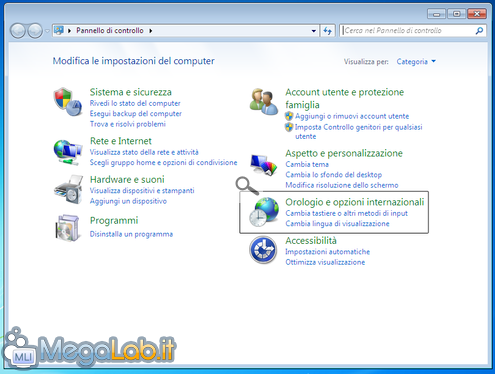The height and width of the screenshot is (374, 495).
Task: Open the Categoria view dropdown
Action: pyautogui.click(x=416, y=61)
